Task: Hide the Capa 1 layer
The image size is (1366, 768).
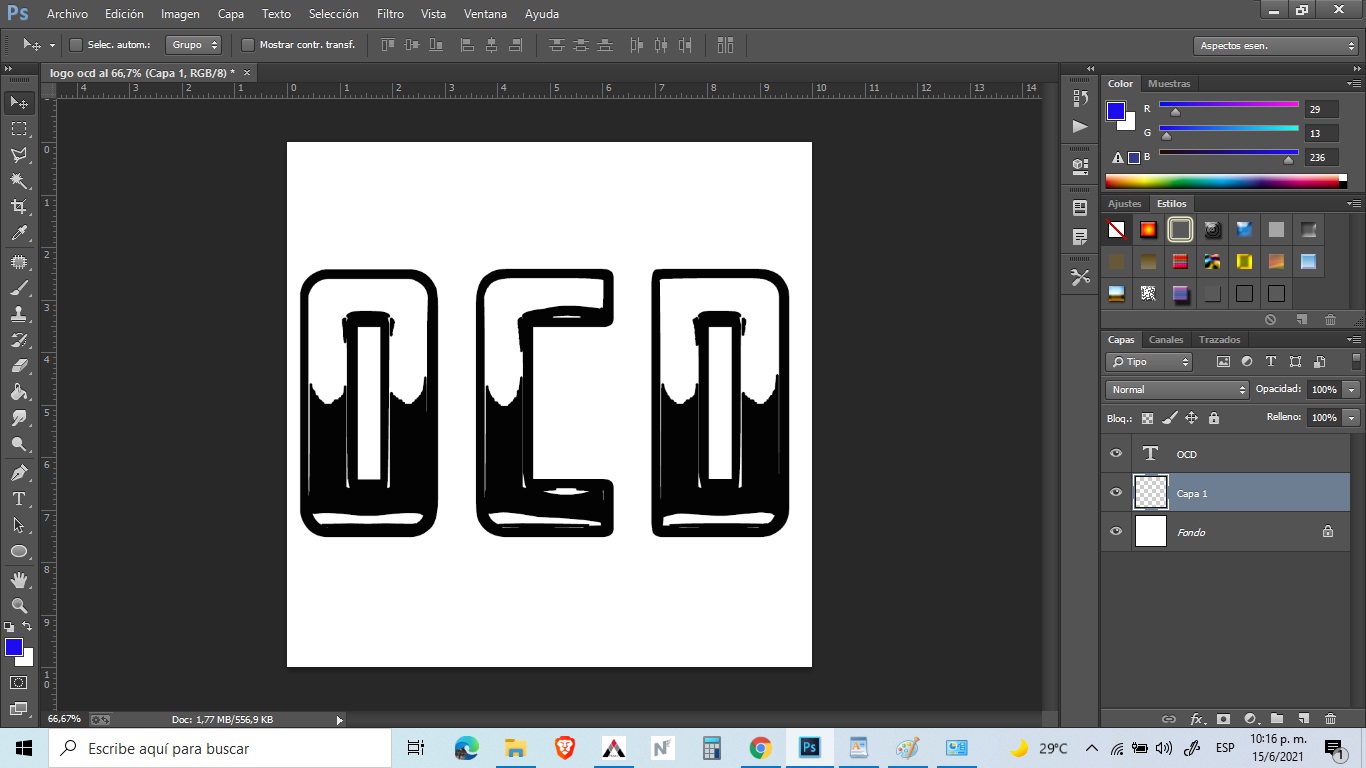Action: [x=1116, y=493]
